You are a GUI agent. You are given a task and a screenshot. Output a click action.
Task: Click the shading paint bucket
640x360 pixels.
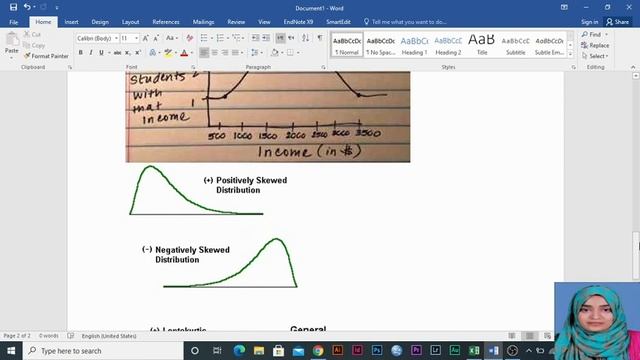click(275, 53)
